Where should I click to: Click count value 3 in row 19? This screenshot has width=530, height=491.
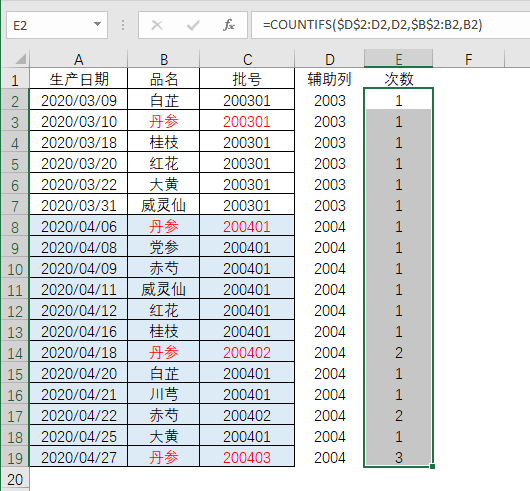tap(399, 458)
